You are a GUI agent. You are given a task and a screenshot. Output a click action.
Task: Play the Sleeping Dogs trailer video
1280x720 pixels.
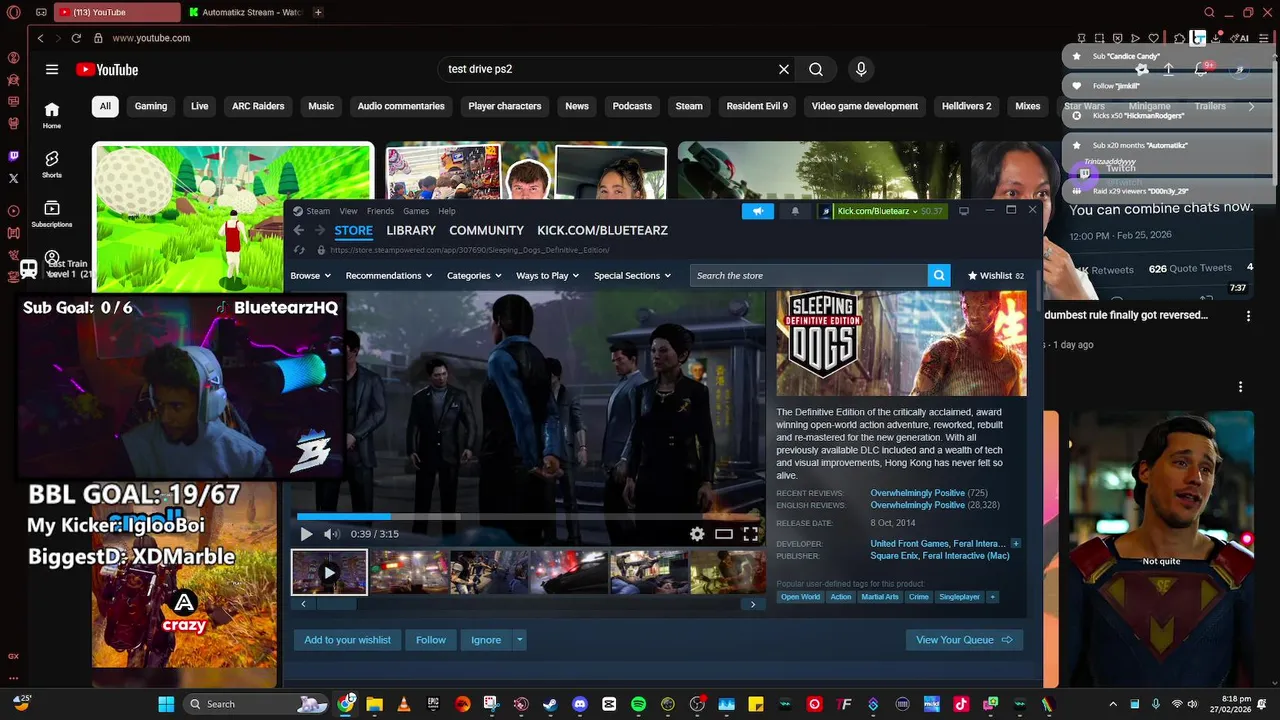[306, 534]
